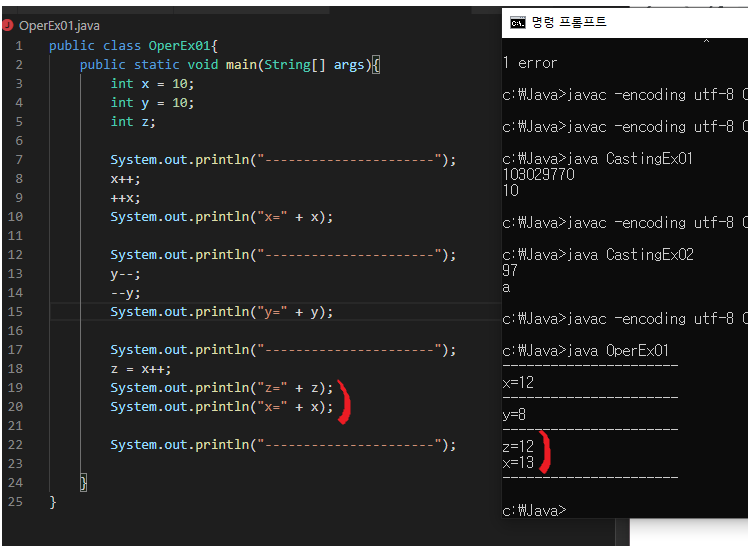Click 'public class OperEx01{' on line 1
Viewport: 748px width, 547px height.
133,46
